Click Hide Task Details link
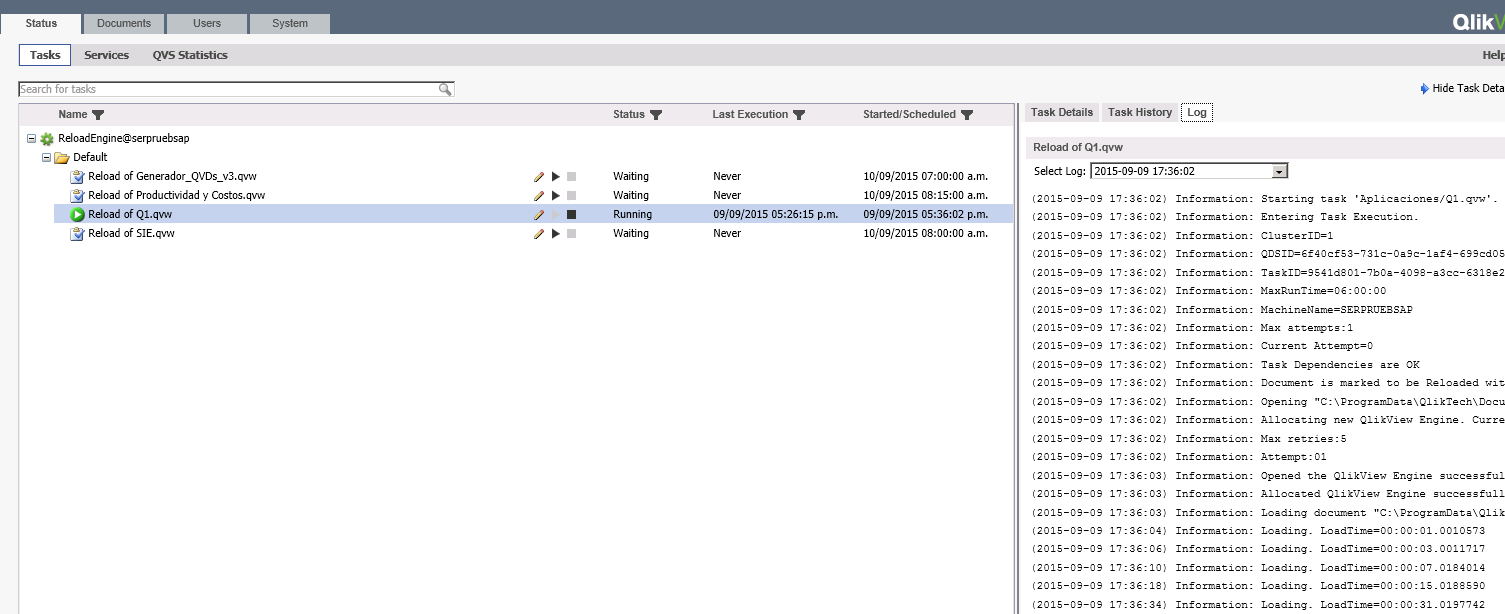Screen dimensions: 1505x614 point(1466,89)
